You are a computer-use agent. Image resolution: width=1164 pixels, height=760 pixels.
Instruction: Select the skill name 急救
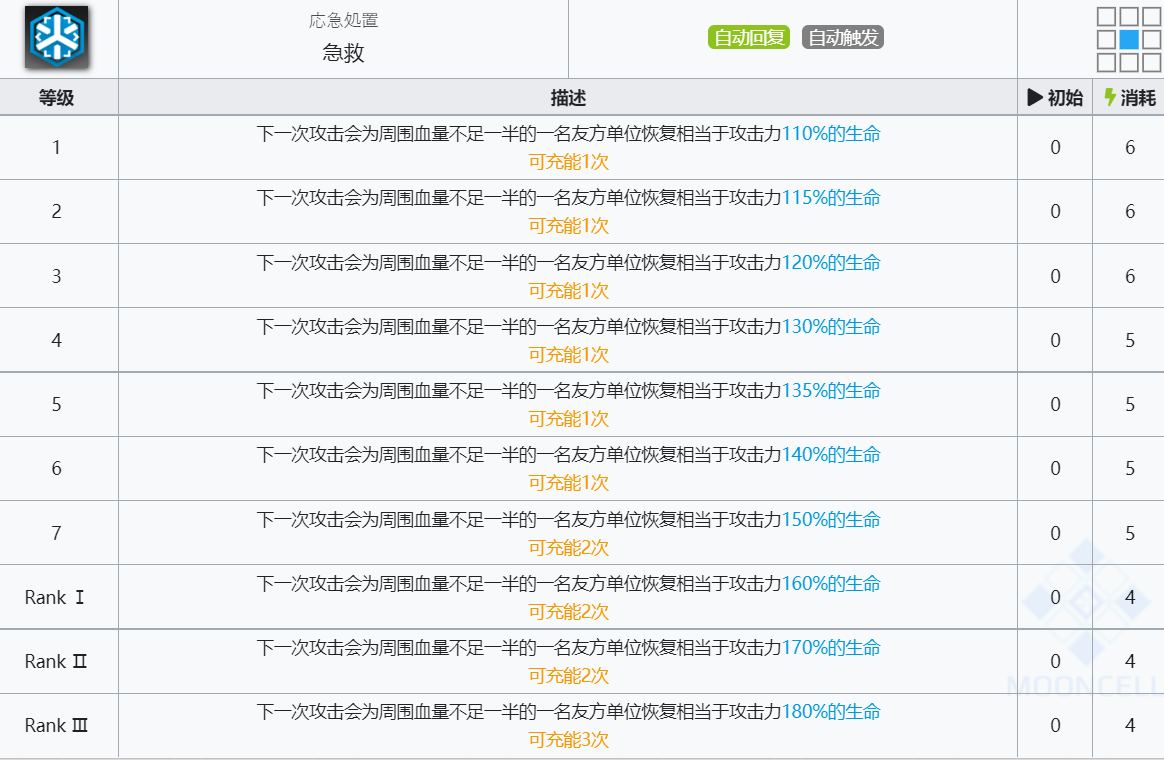[x=343, y=53]
